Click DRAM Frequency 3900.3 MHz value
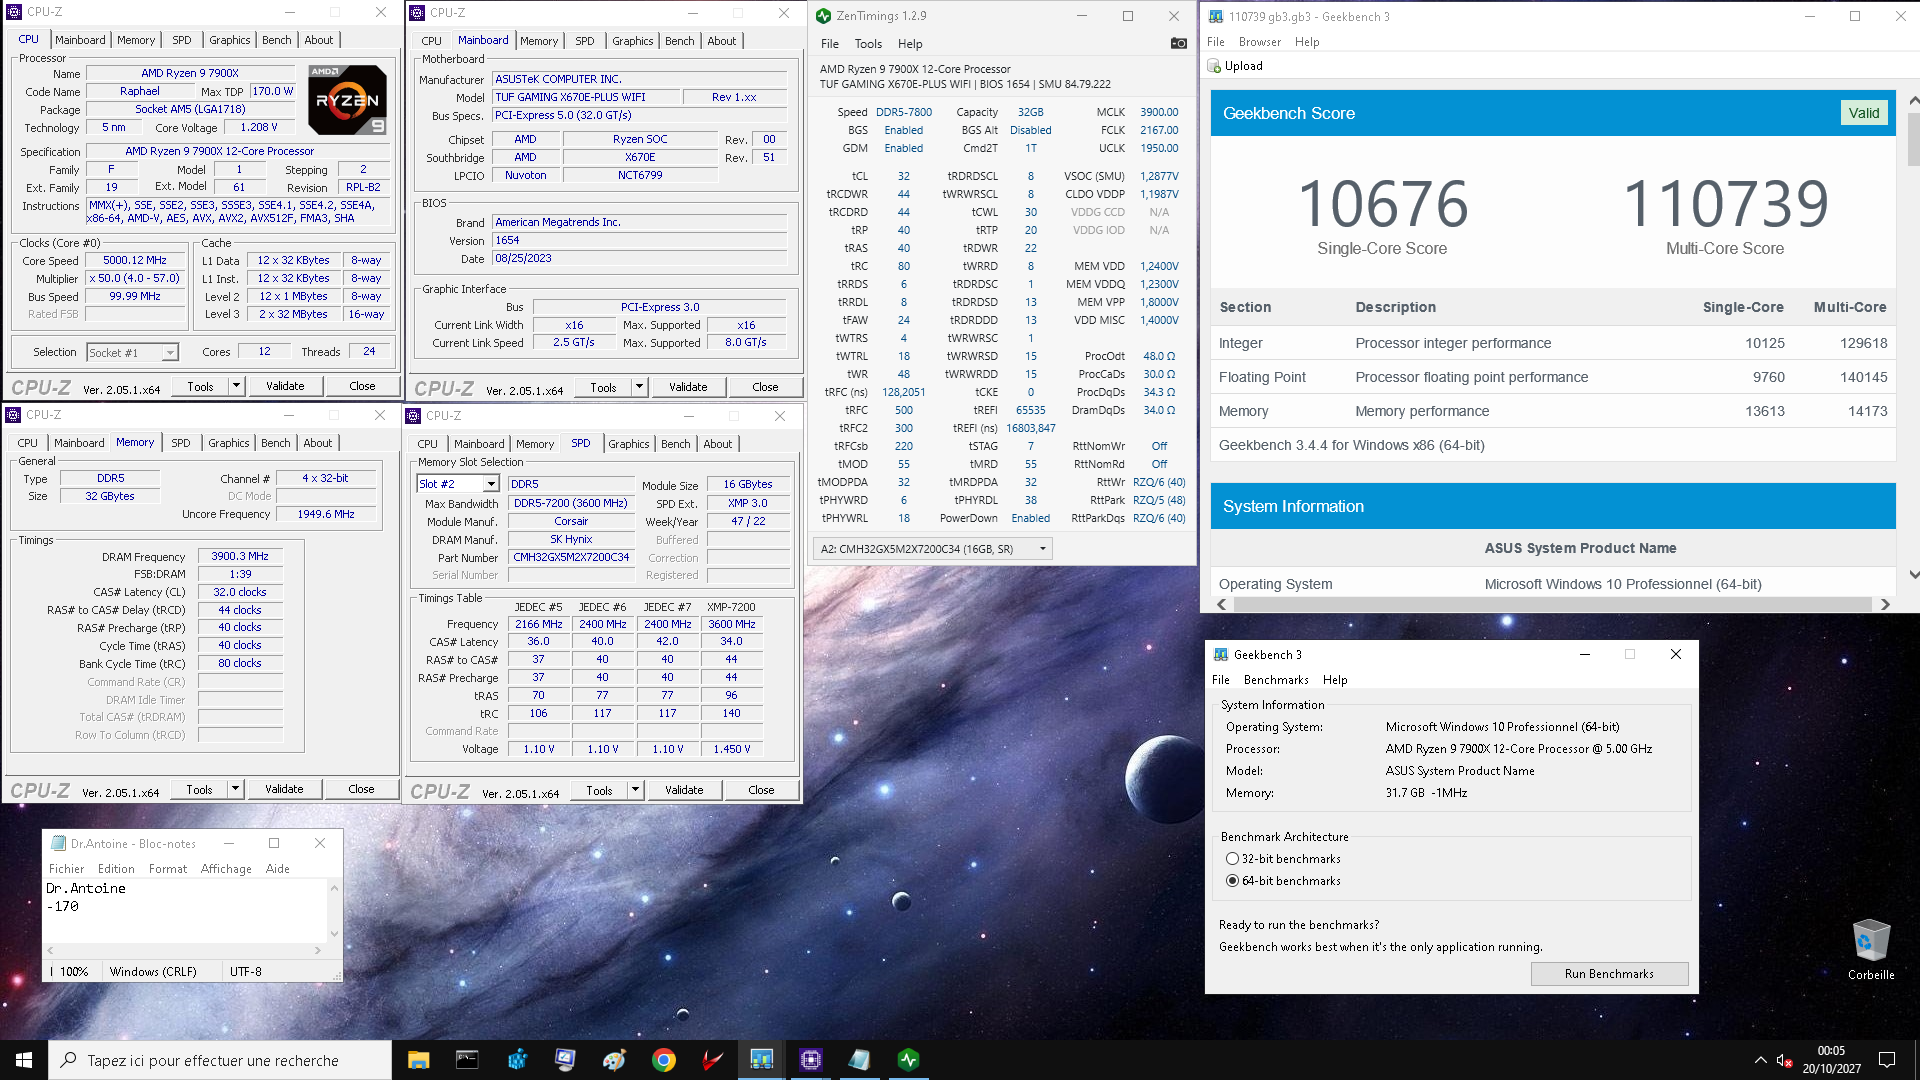 point(240,557)
